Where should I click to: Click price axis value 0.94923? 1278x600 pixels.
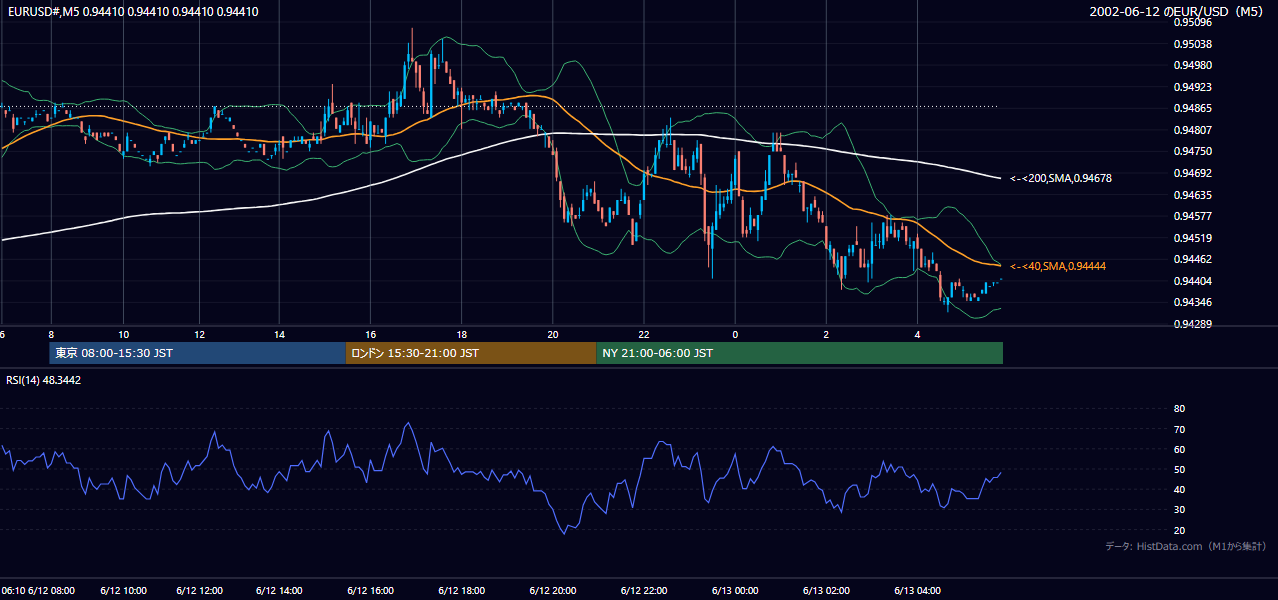click(1192, 87)
